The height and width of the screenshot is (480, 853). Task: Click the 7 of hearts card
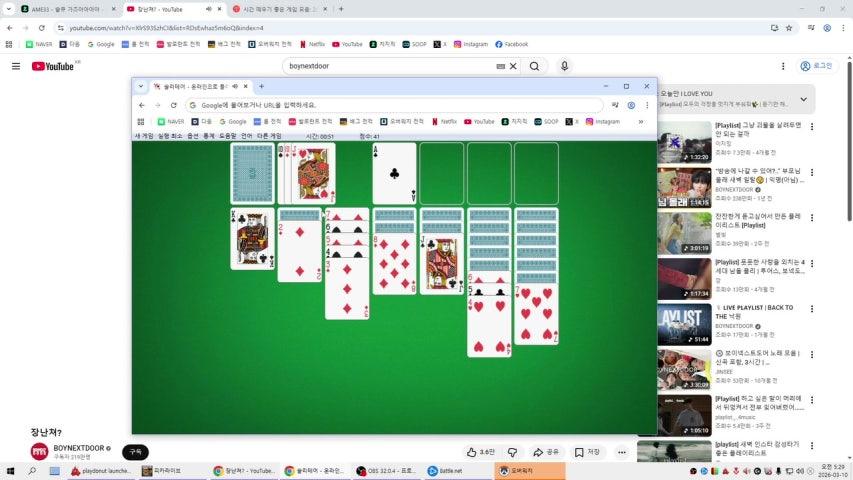click(536, 315)
